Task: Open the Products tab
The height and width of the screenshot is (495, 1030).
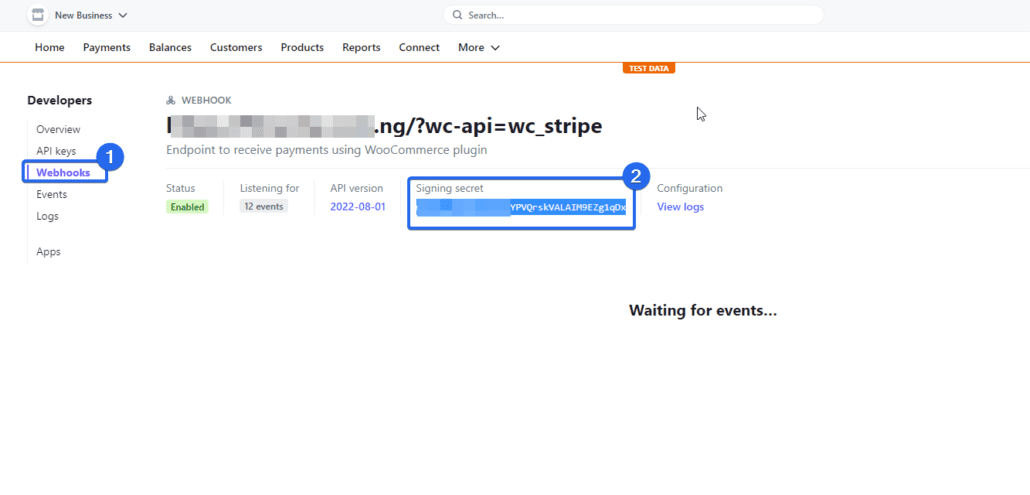Action: tap(302, 47)
